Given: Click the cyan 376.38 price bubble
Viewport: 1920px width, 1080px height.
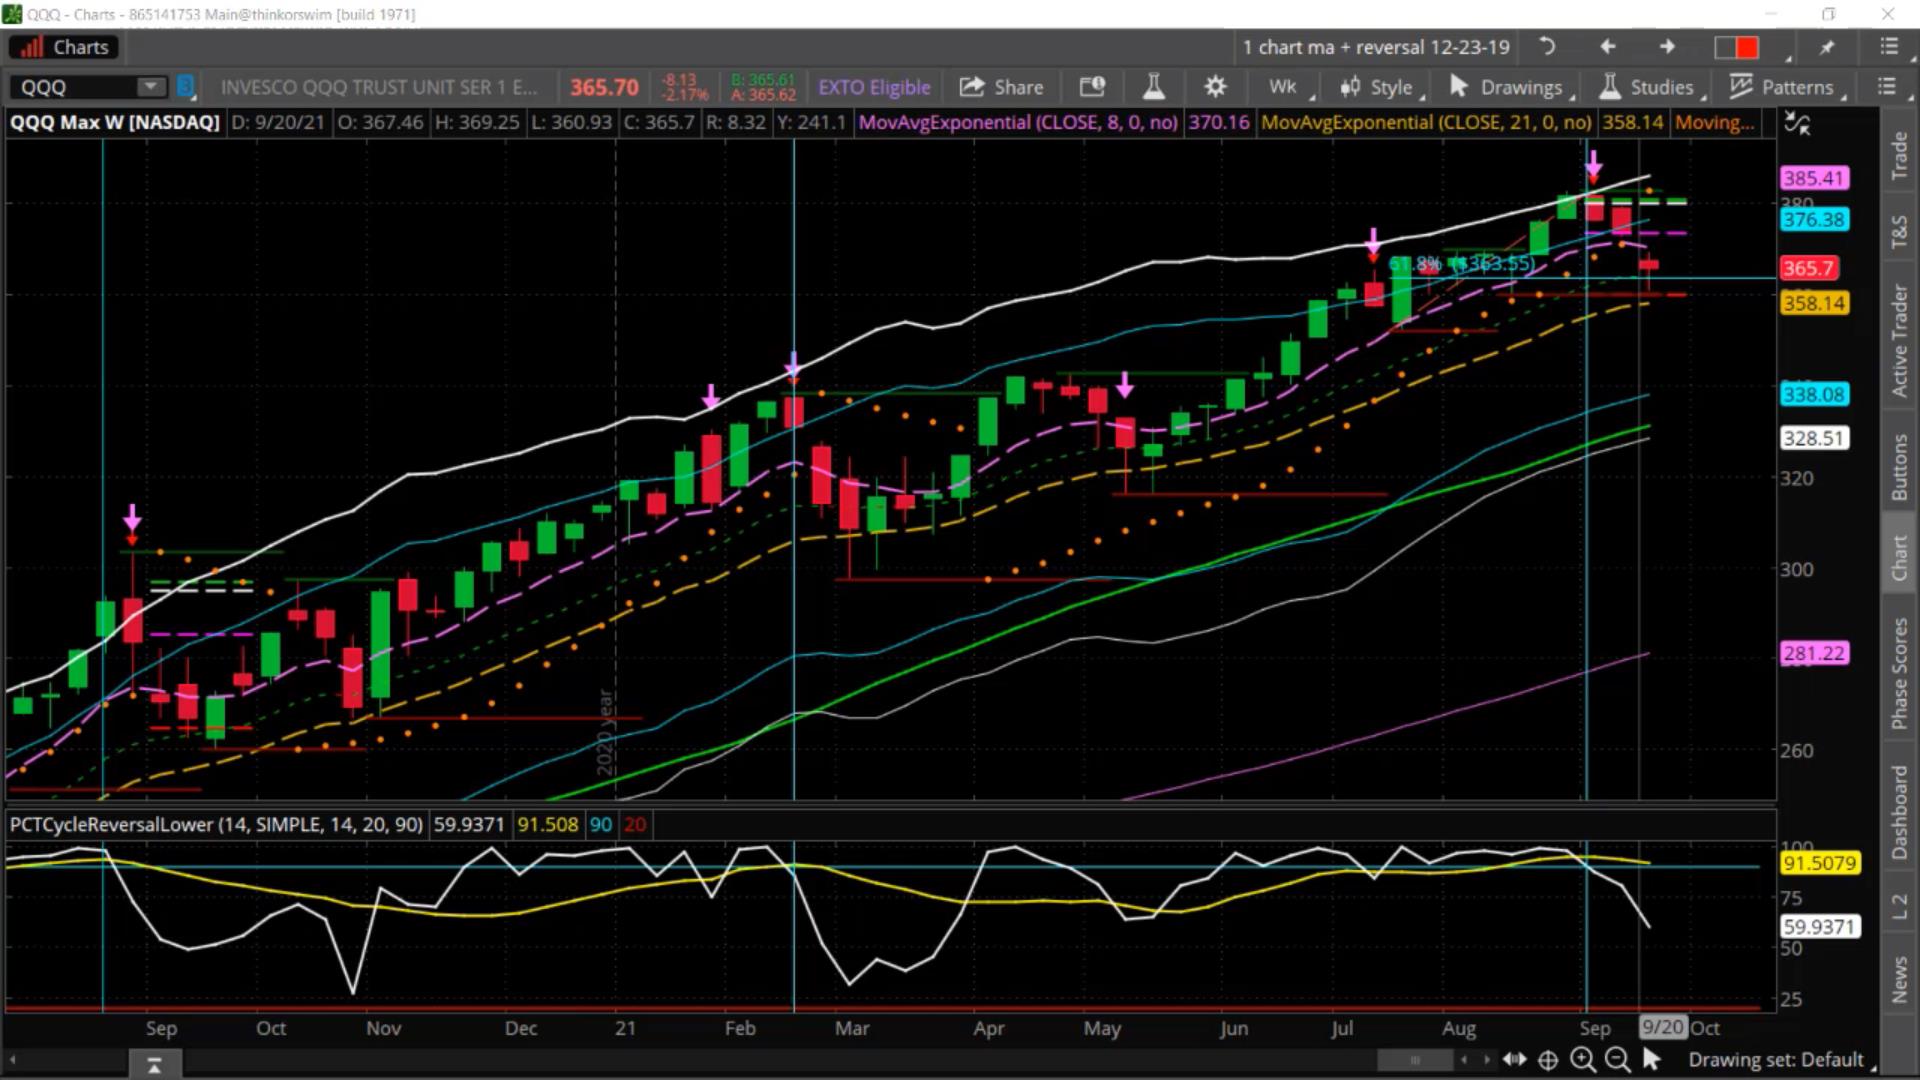Looking at the screenshot, I should click(1814, 220).
